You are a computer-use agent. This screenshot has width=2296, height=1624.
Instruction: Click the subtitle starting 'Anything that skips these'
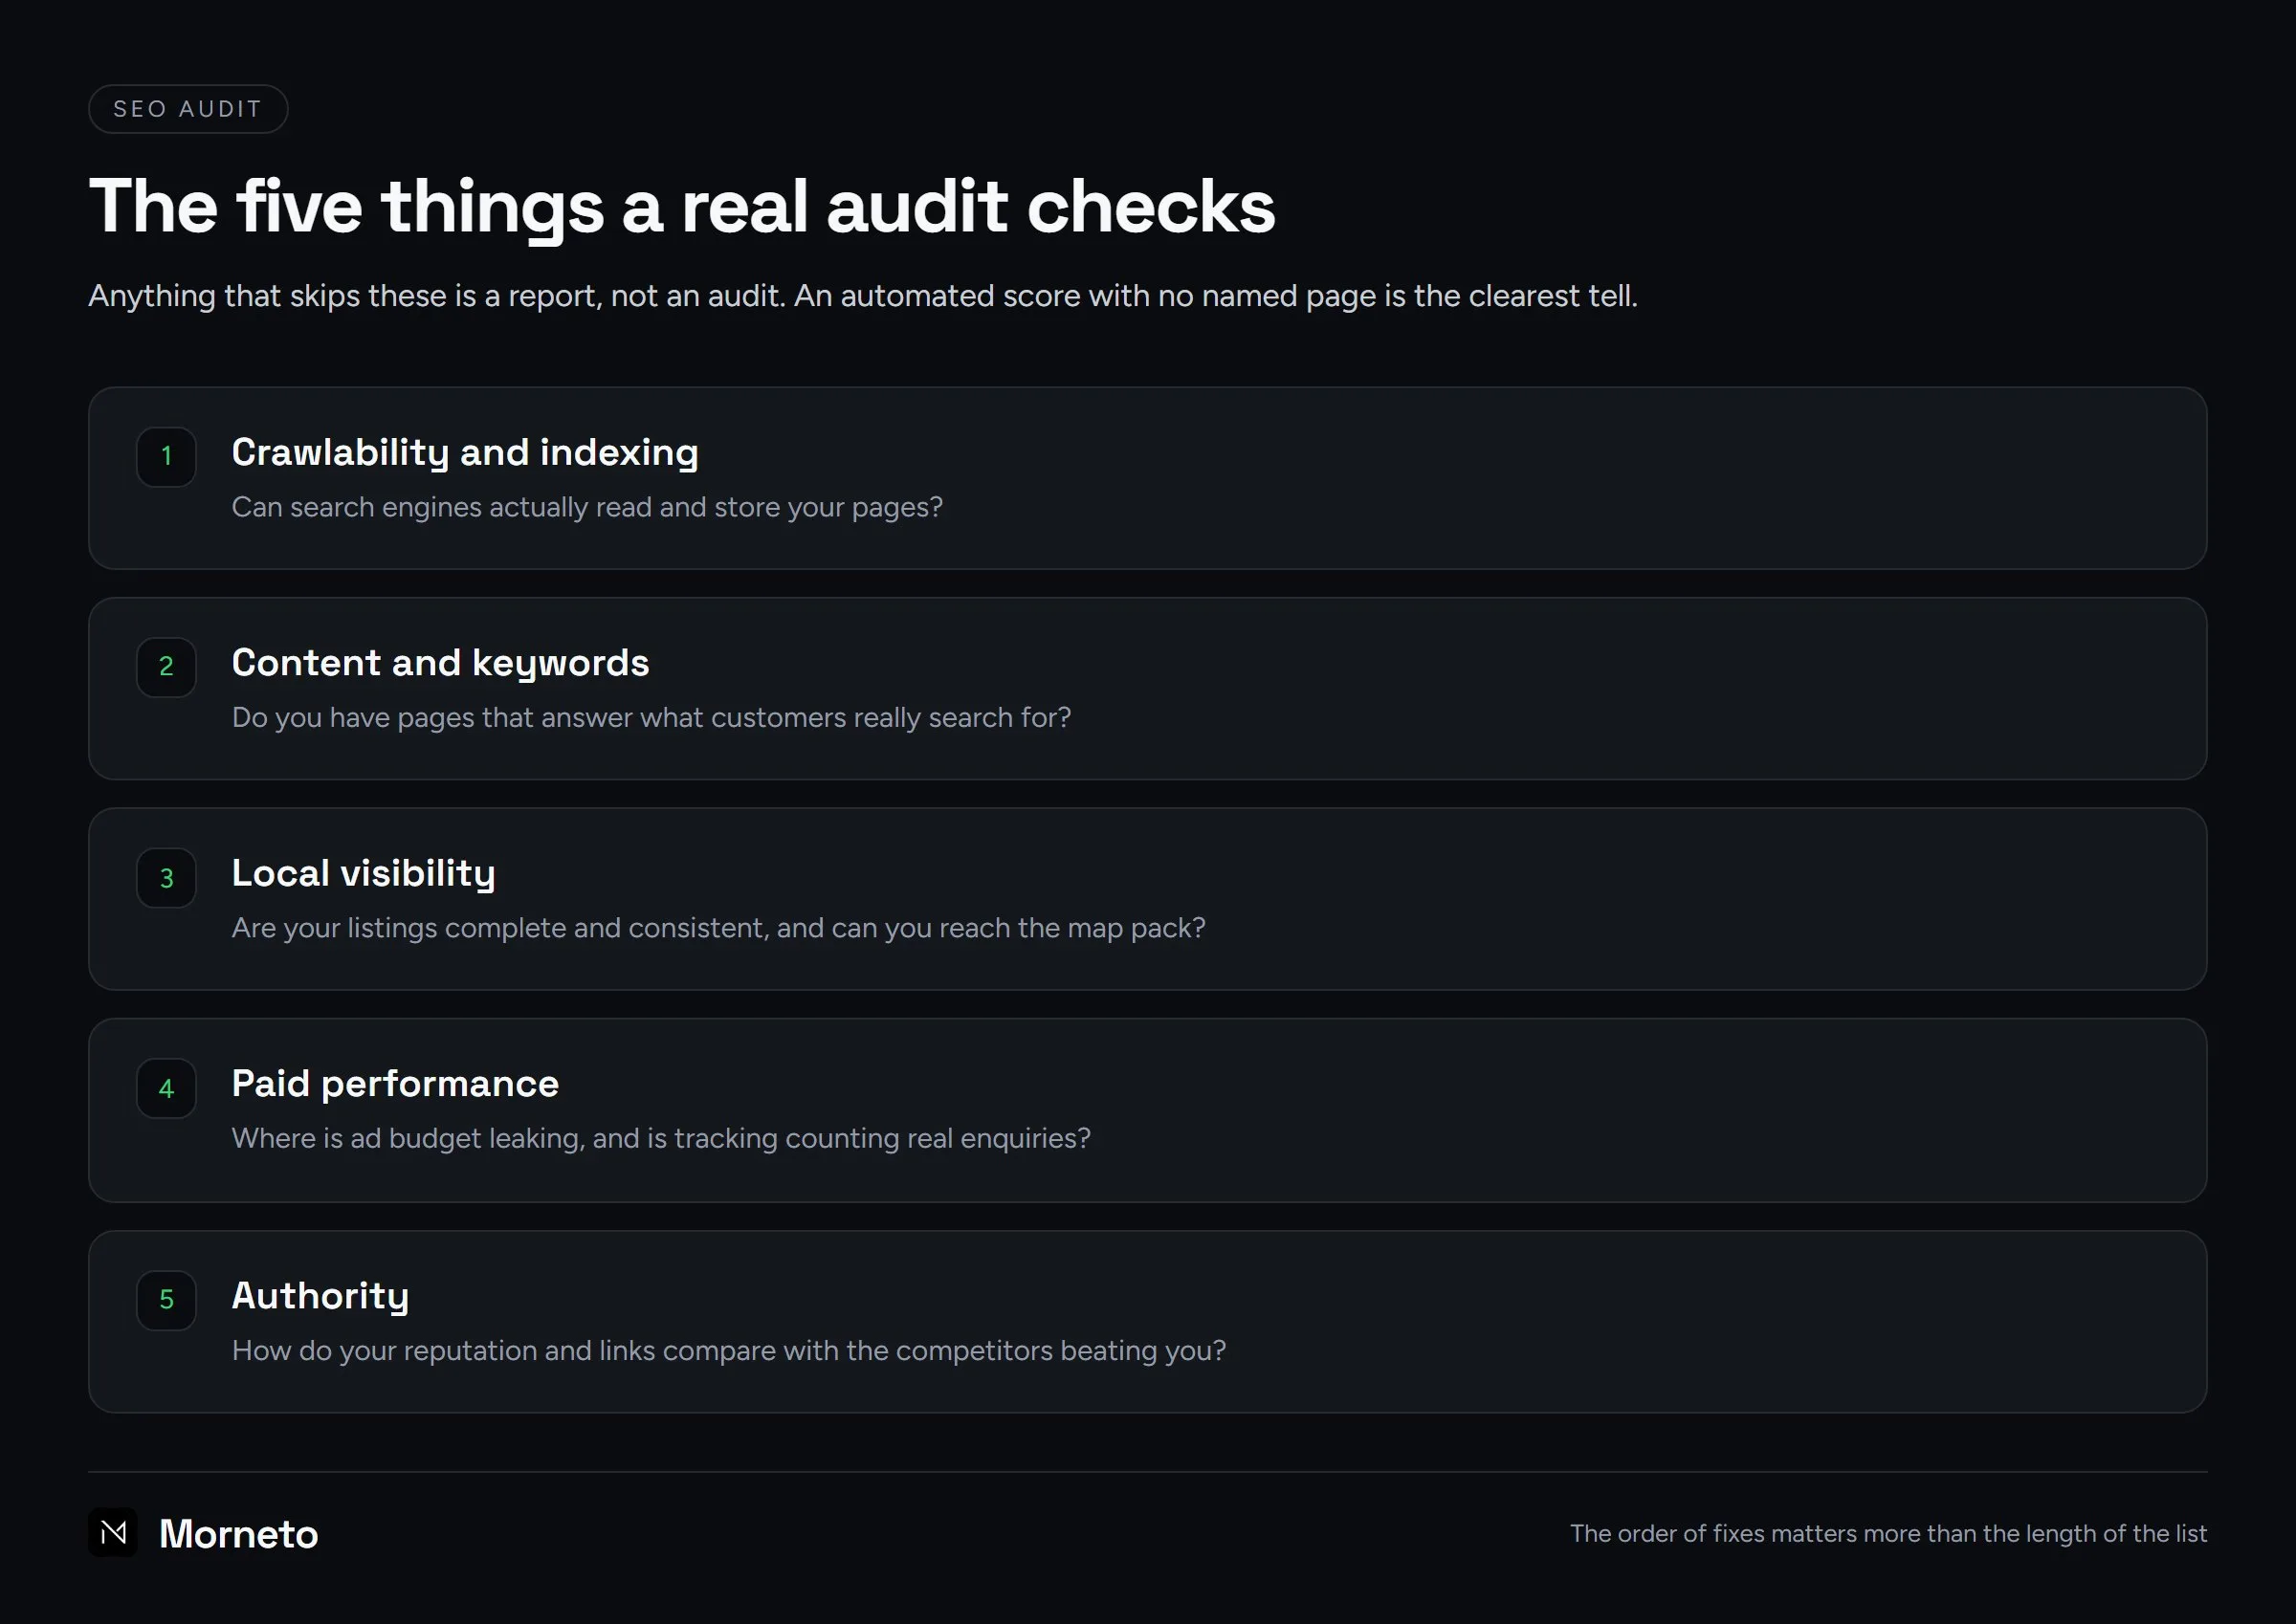click(863, 296)
